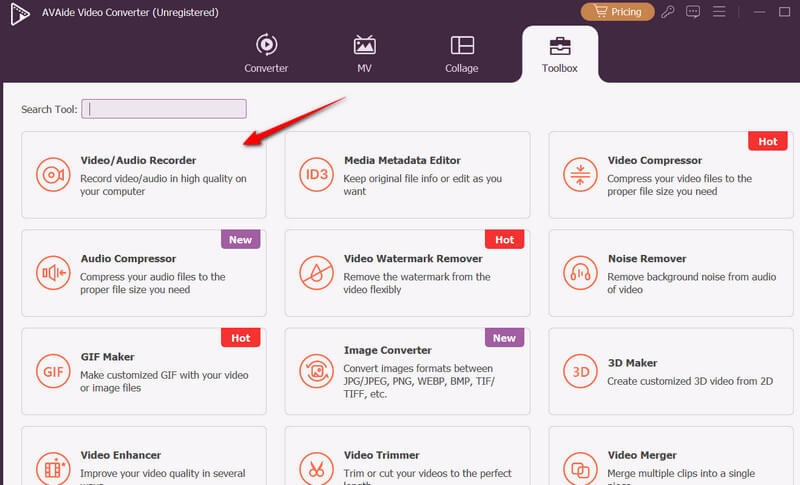Click the Video Compressor icon

click(580, 175)
